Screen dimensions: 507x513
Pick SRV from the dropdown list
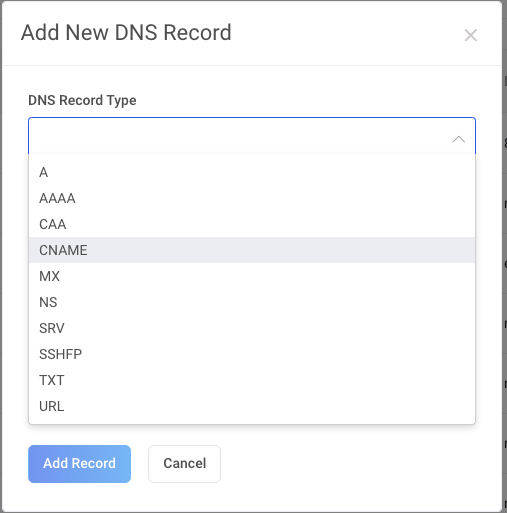252,328
